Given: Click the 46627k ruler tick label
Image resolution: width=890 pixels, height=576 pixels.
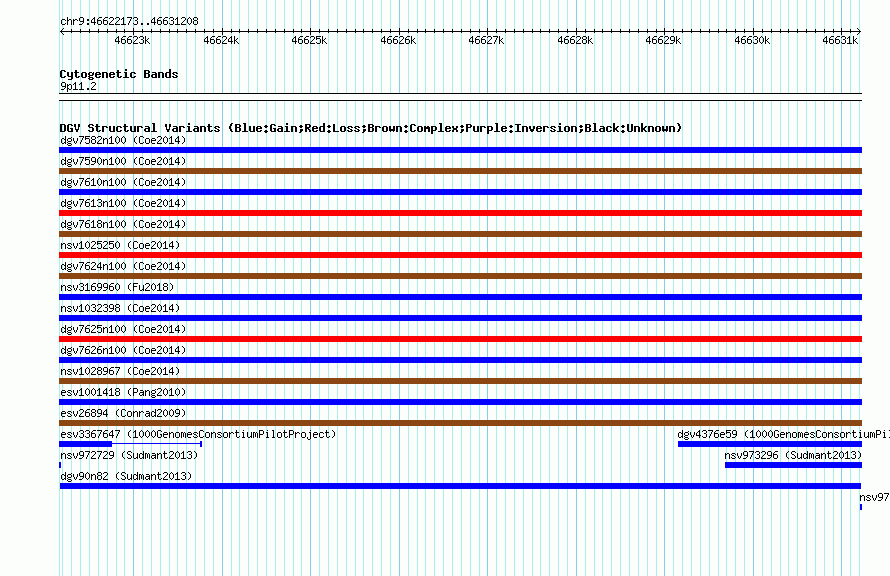Looking at the screenshot, I should [x=486, y=40].
